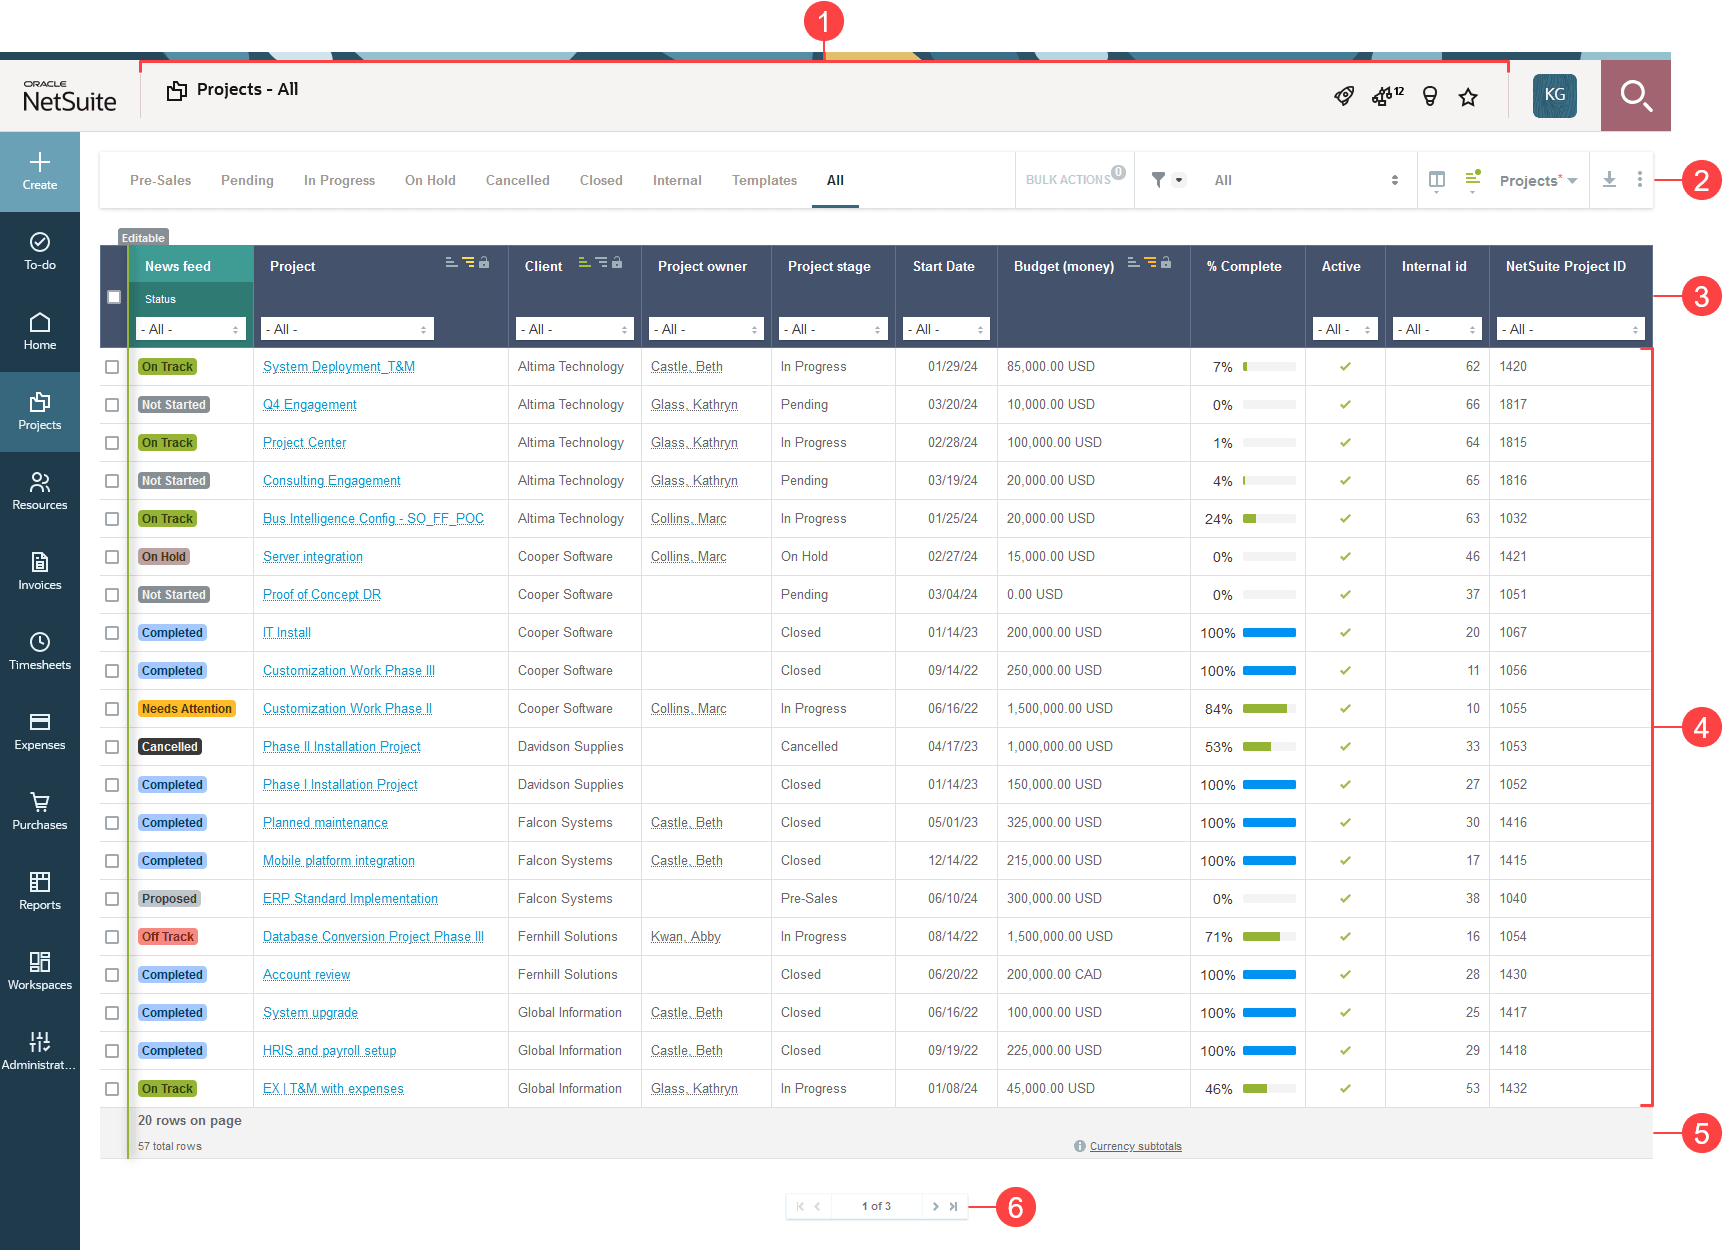Open the Planned maintenance project link
The image size is (1723, 1250).
(325, 823)
